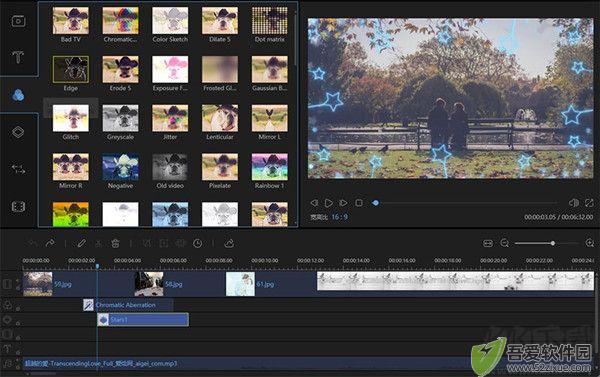This screenshot has height=377, width=600.
Task: Step to the previous frame in preview
Action: pos(314,202)
